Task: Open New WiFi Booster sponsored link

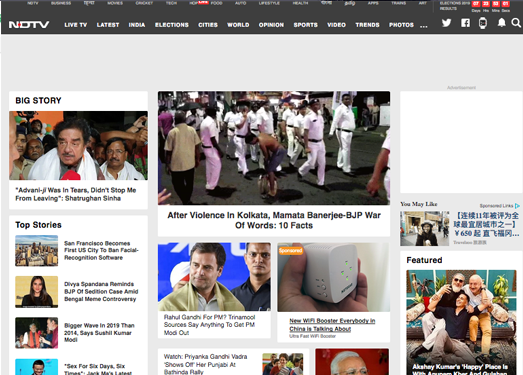Action: click(332, 325)
